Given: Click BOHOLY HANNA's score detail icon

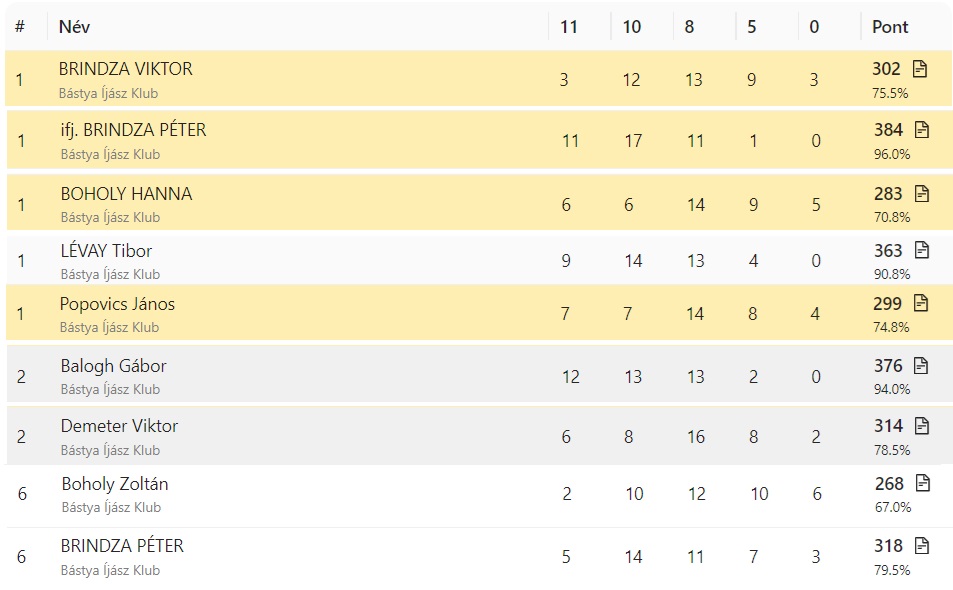Looking at the screenshot, I should [x=922, y=194].
